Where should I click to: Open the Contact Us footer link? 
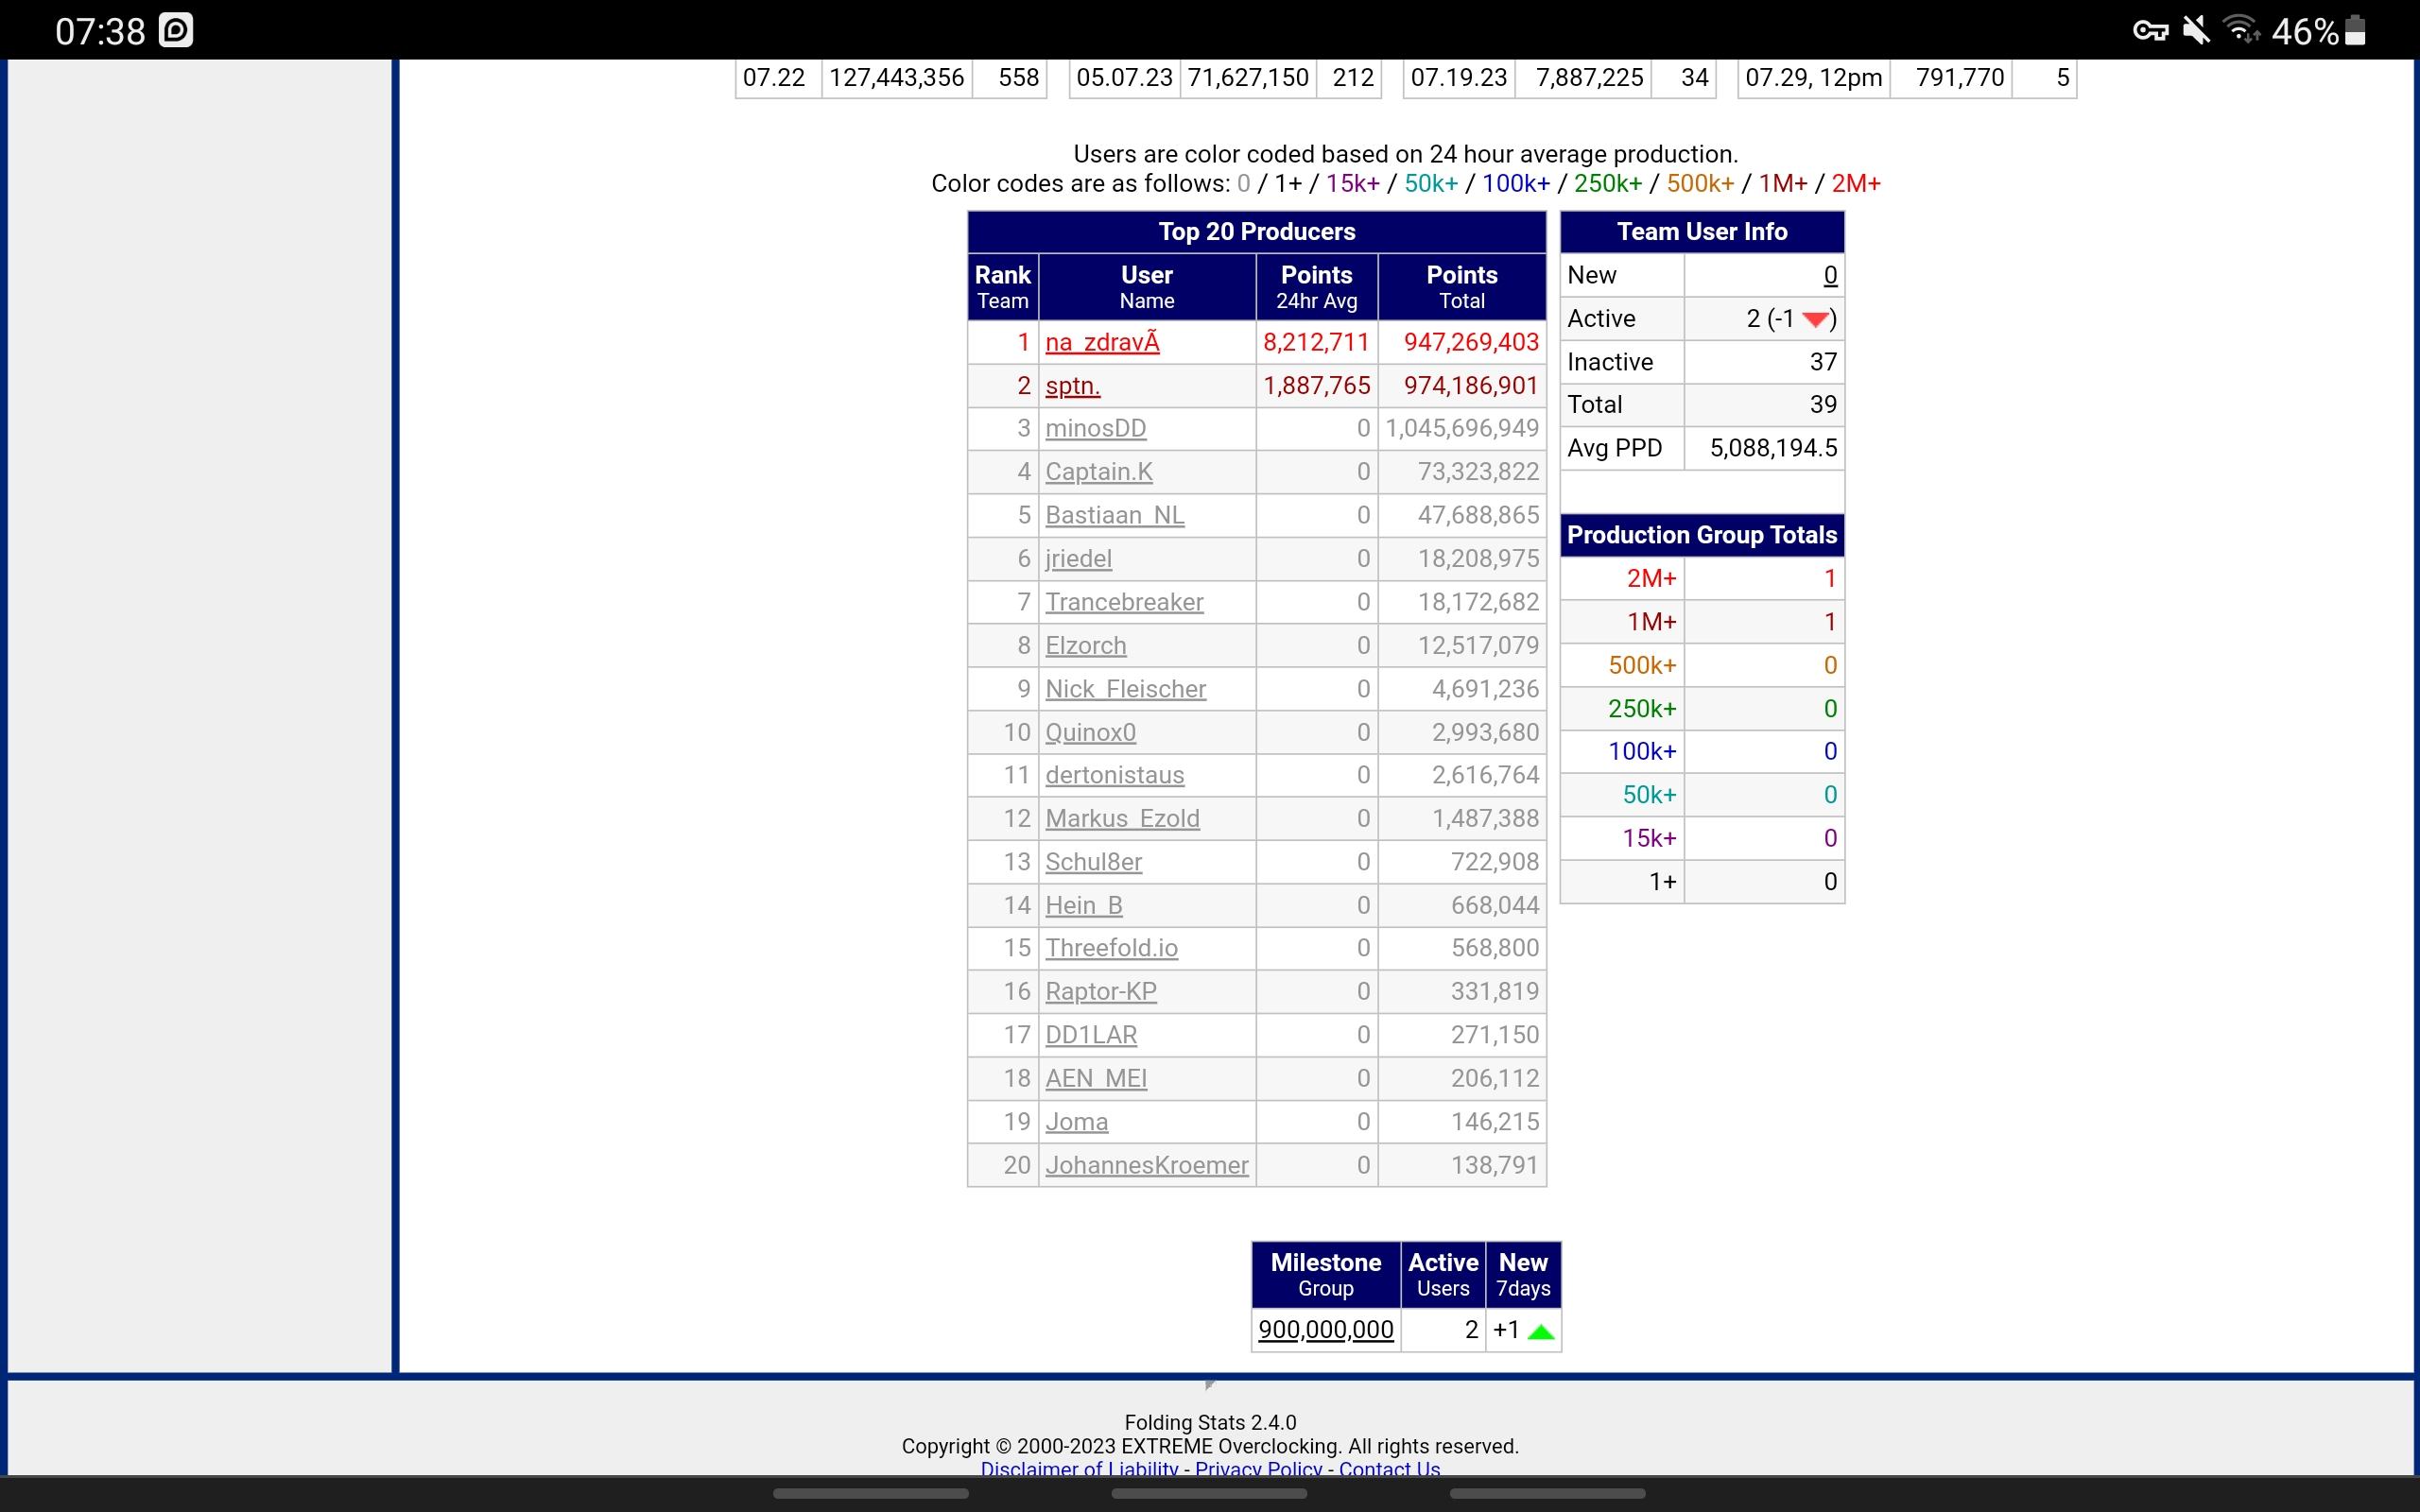(x=1388, y=1469)
